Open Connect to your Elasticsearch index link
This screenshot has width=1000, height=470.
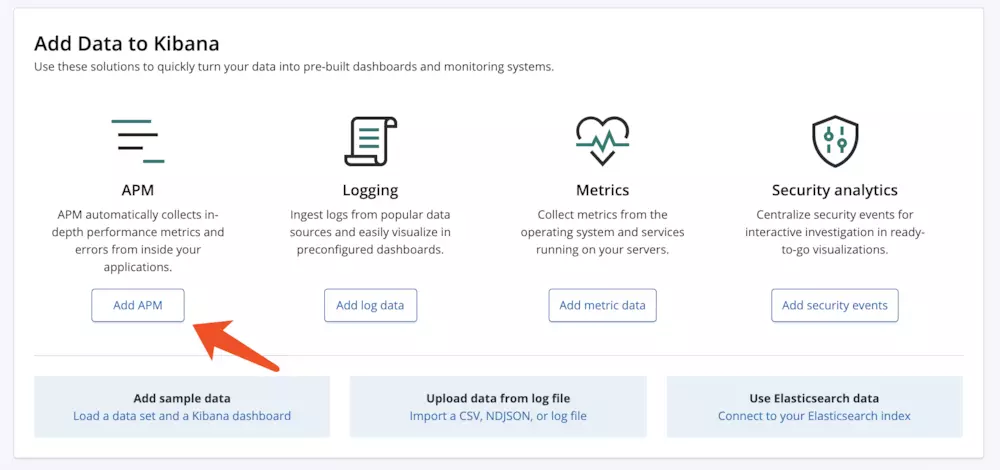pos(814,416)
